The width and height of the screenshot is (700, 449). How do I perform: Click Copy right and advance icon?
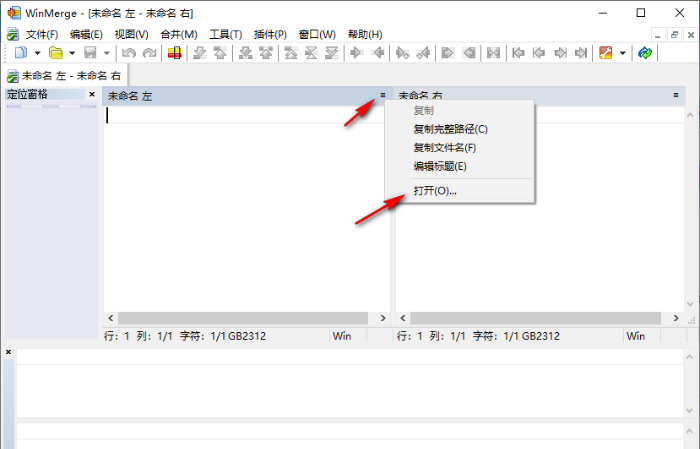click(x=402, y=53)
